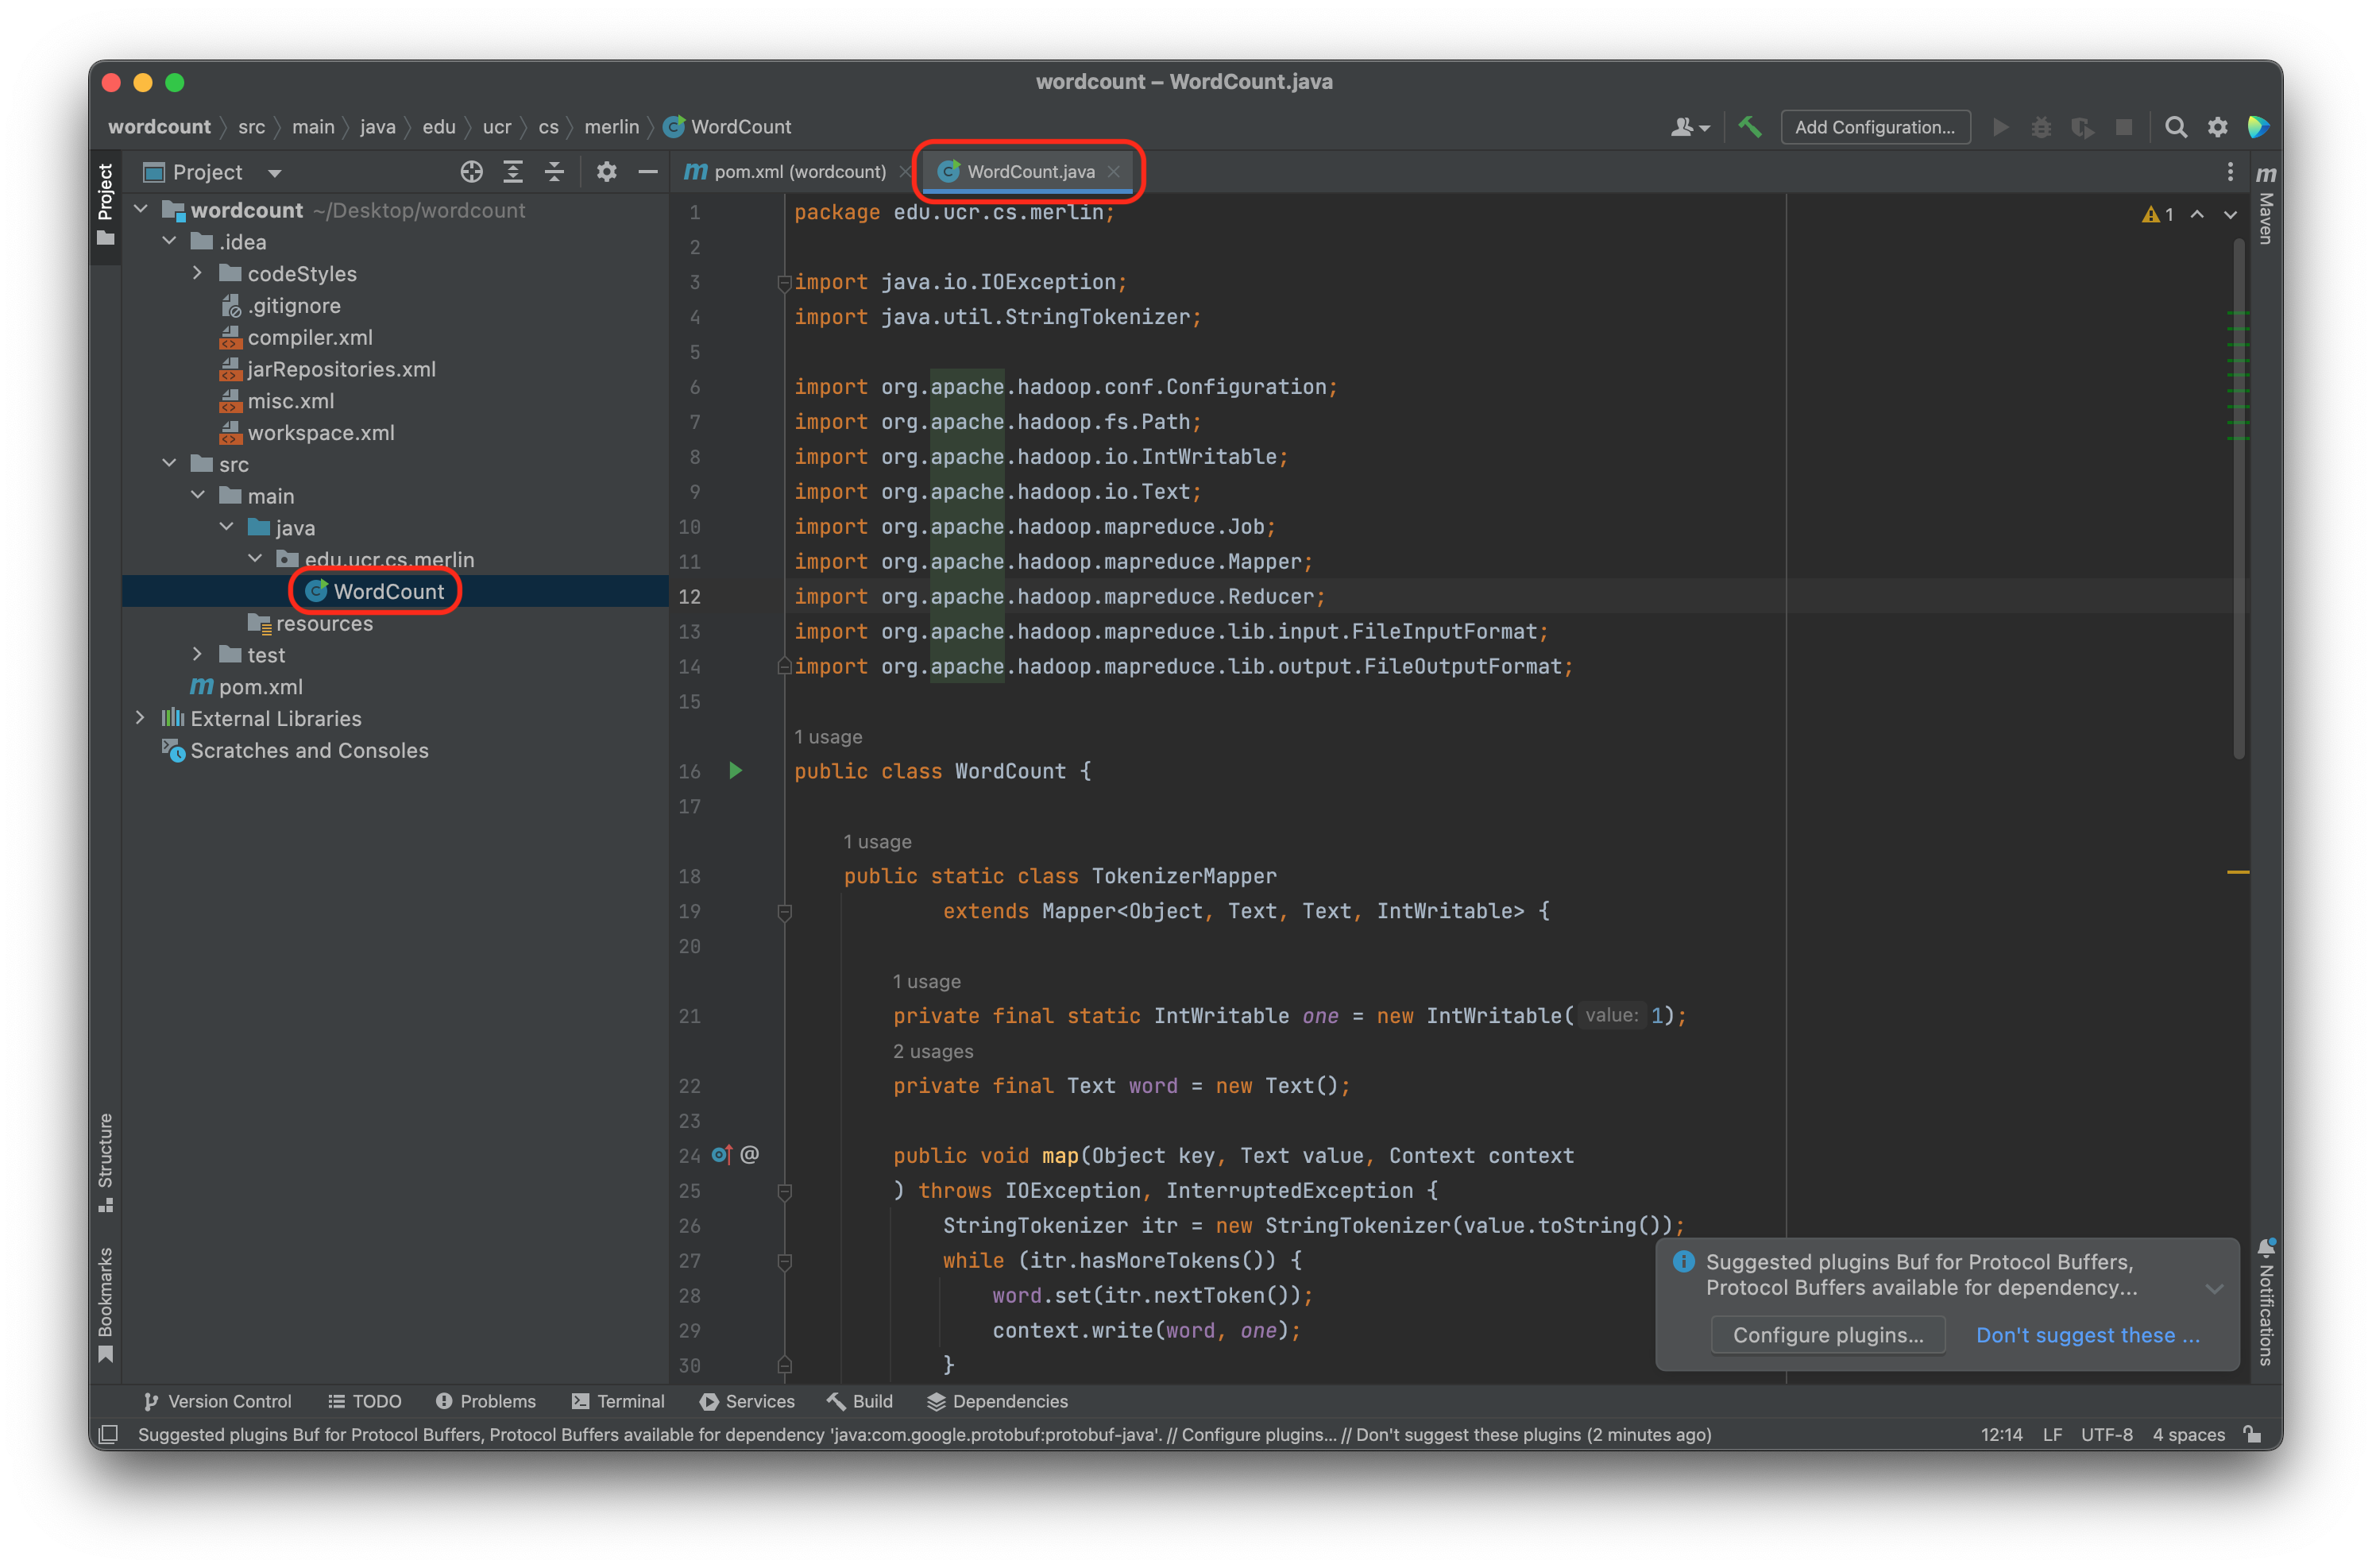Screen dimensions: 2372x1568
Task: Open the Project view dropdown arrow
Action: pos(274,173)
